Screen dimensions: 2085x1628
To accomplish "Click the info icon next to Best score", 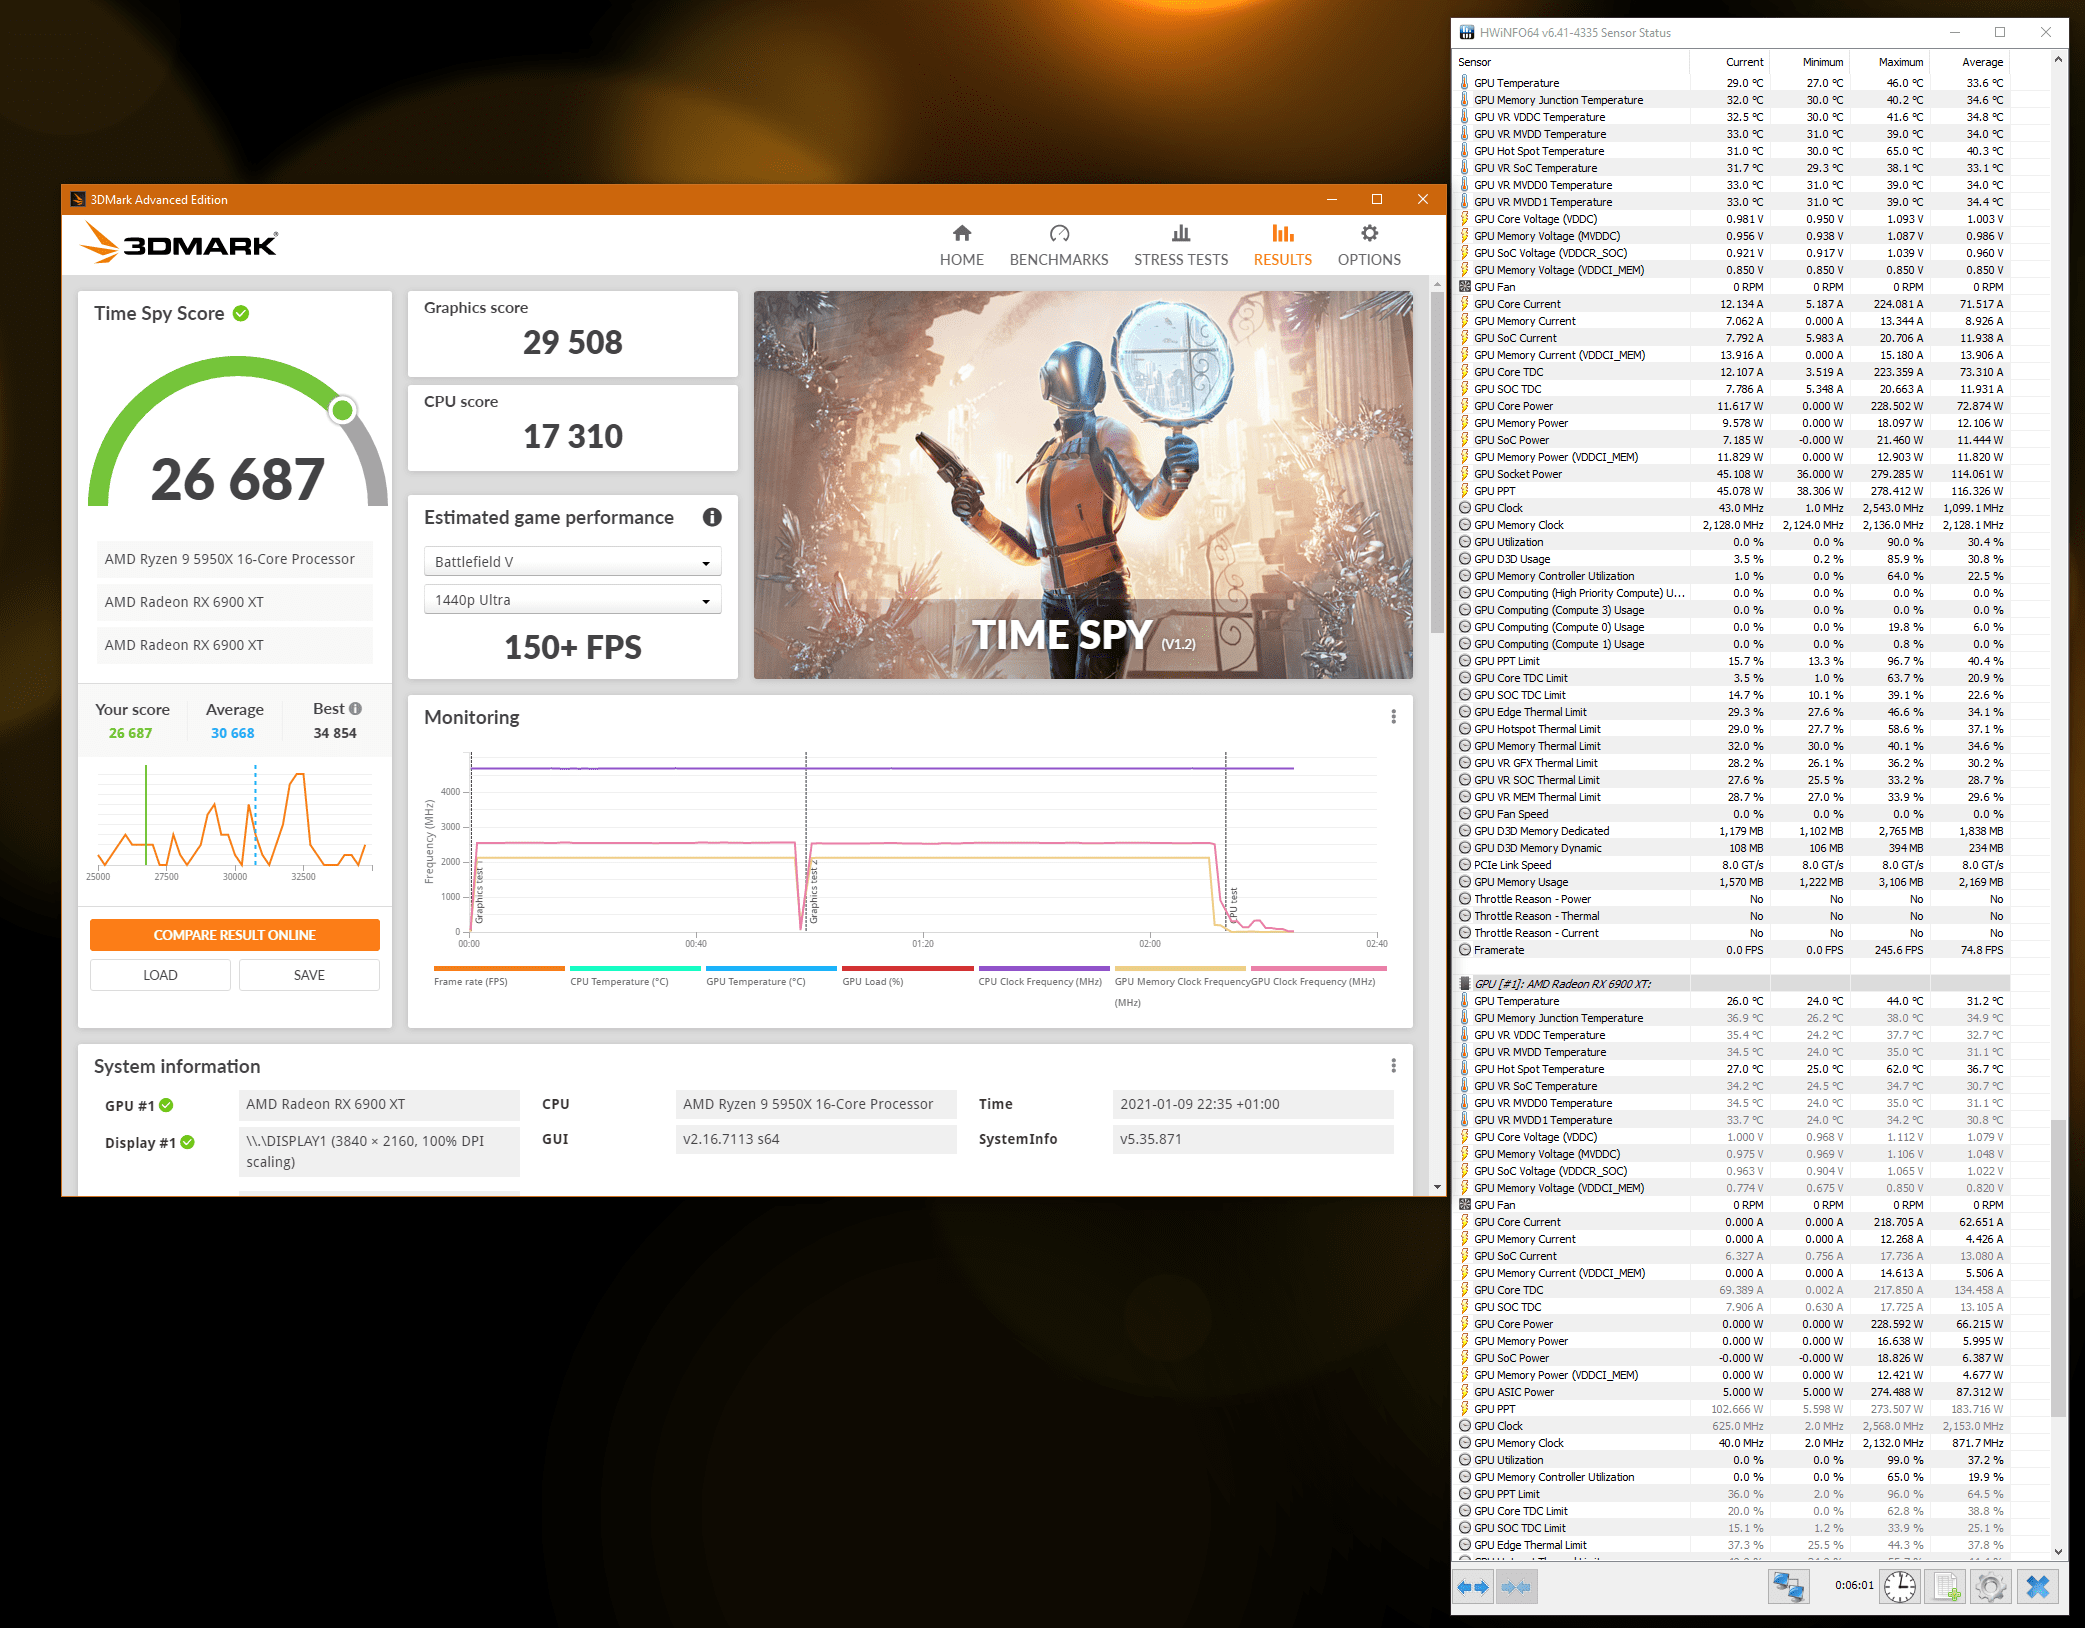I will [x=355, y=708].
